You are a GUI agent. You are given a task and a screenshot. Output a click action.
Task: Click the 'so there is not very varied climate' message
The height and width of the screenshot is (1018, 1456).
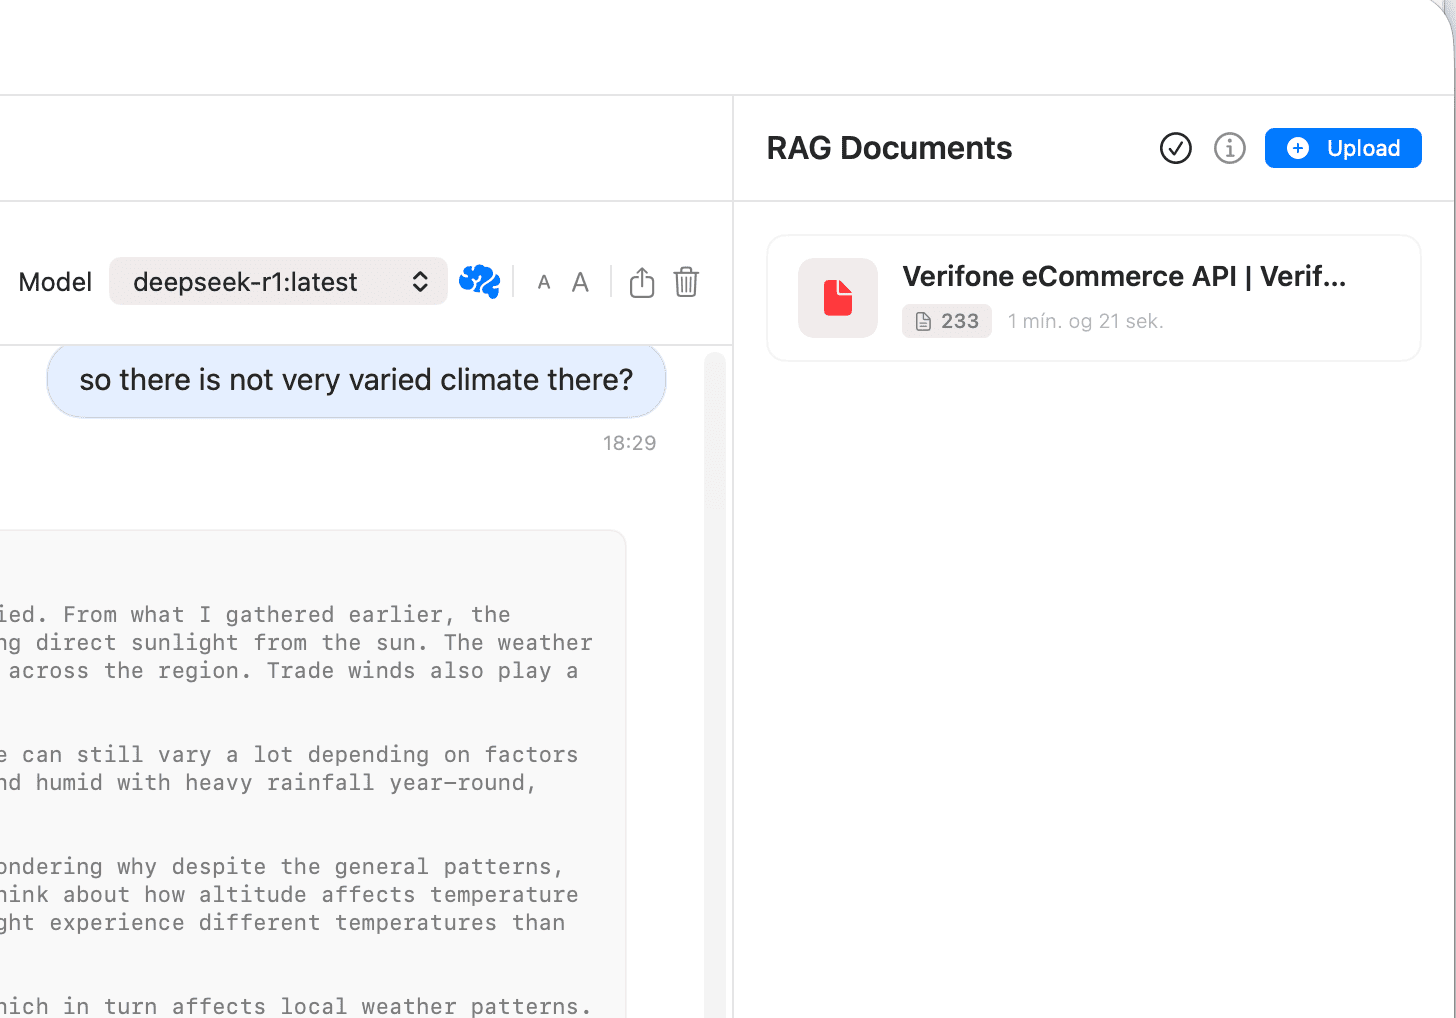pyautogui.click(x=356, y=380)
